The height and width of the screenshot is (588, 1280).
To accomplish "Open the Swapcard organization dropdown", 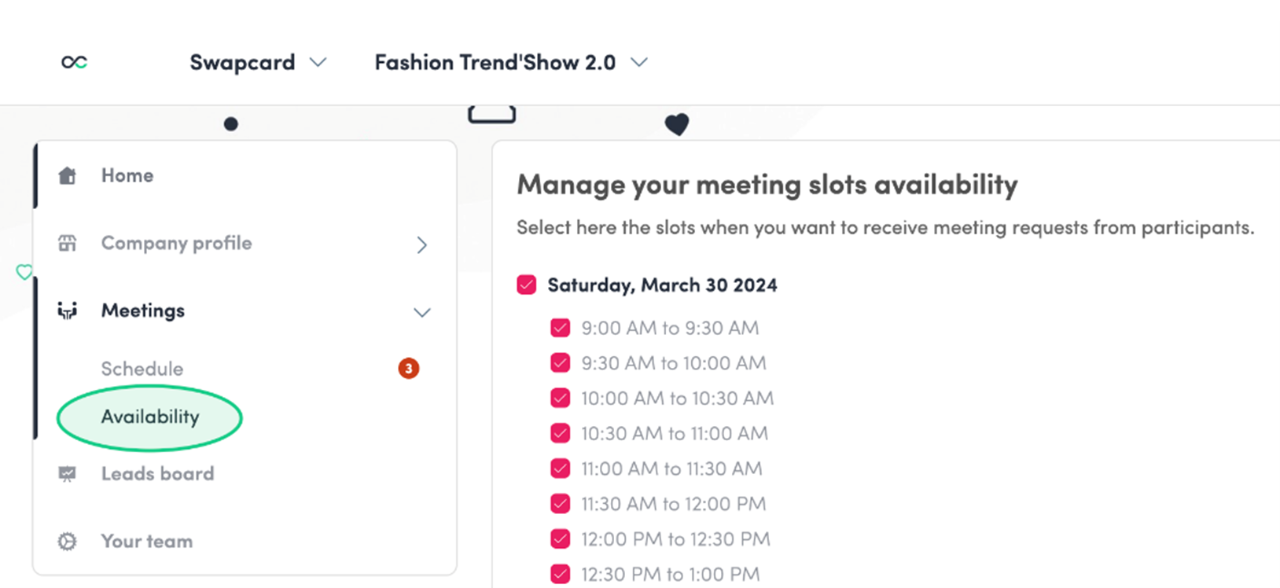I will coord(258,62).
